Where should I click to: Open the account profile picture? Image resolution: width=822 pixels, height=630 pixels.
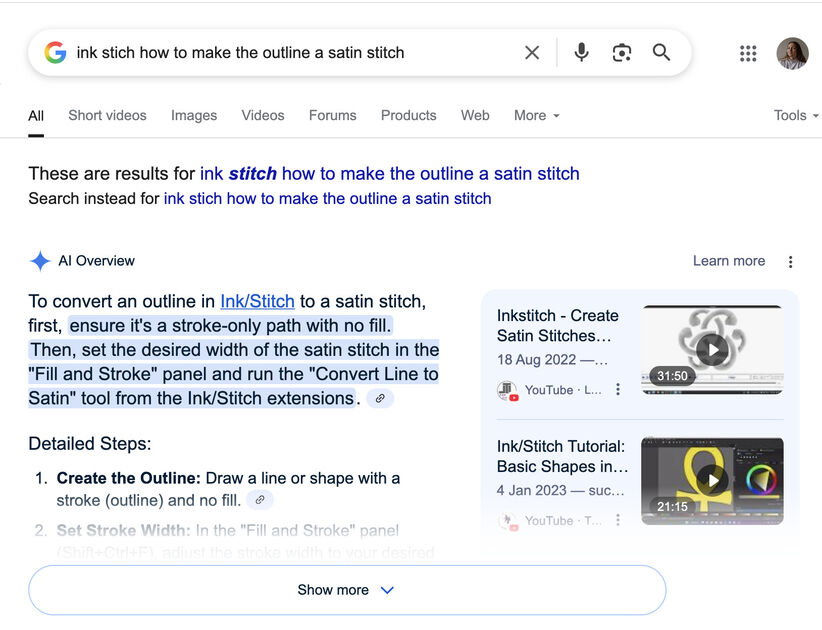point(792,53)
